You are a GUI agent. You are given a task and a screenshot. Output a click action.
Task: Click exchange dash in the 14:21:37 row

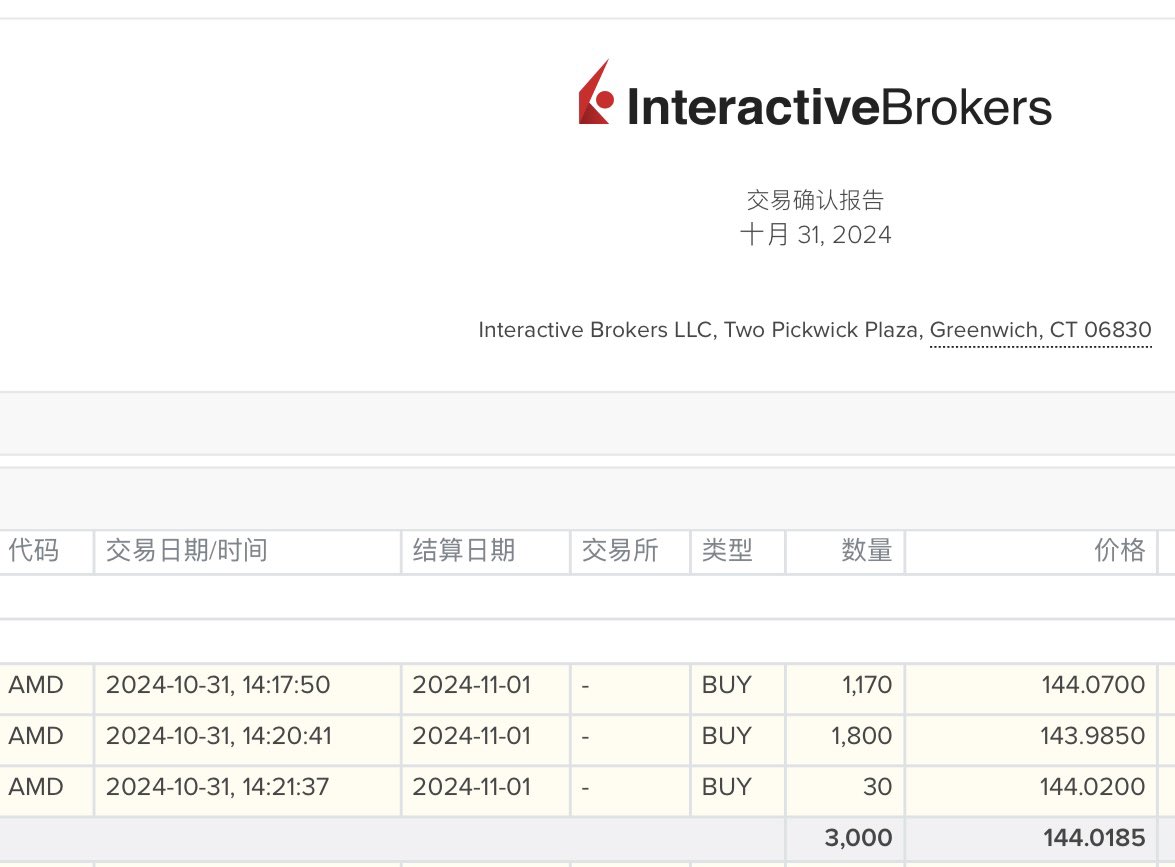(x=585, y=788)
